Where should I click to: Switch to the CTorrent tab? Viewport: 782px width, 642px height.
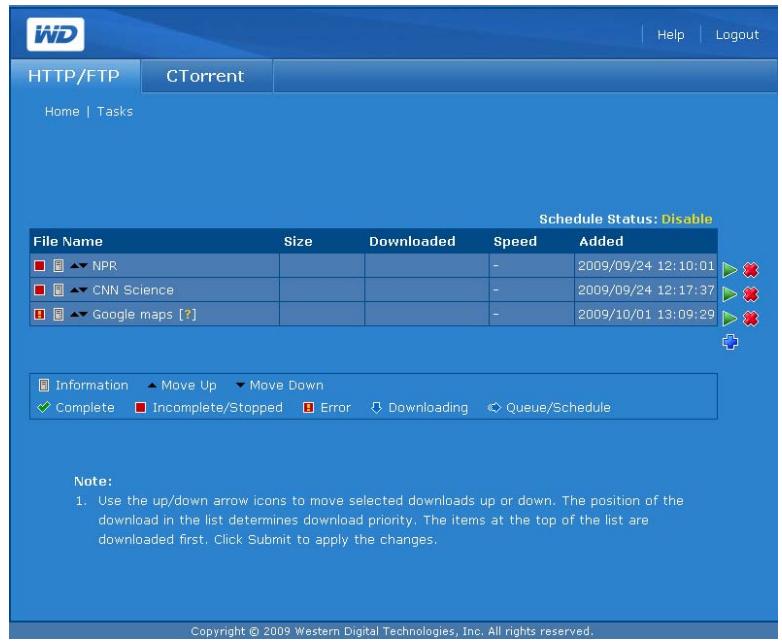click(205, 76)
